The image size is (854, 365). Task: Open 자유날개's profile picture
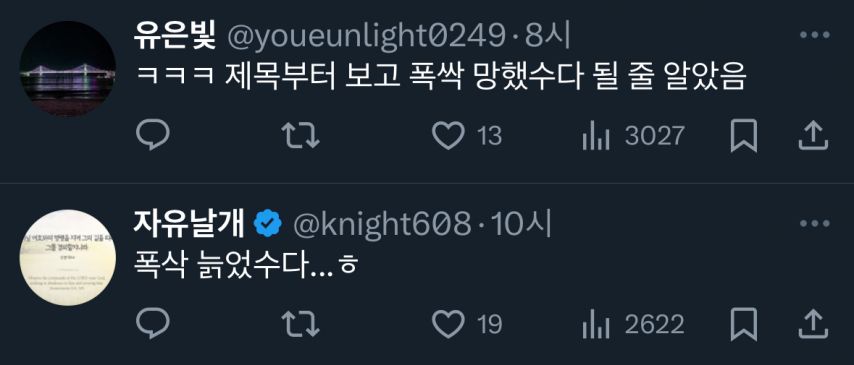(68, 258)
